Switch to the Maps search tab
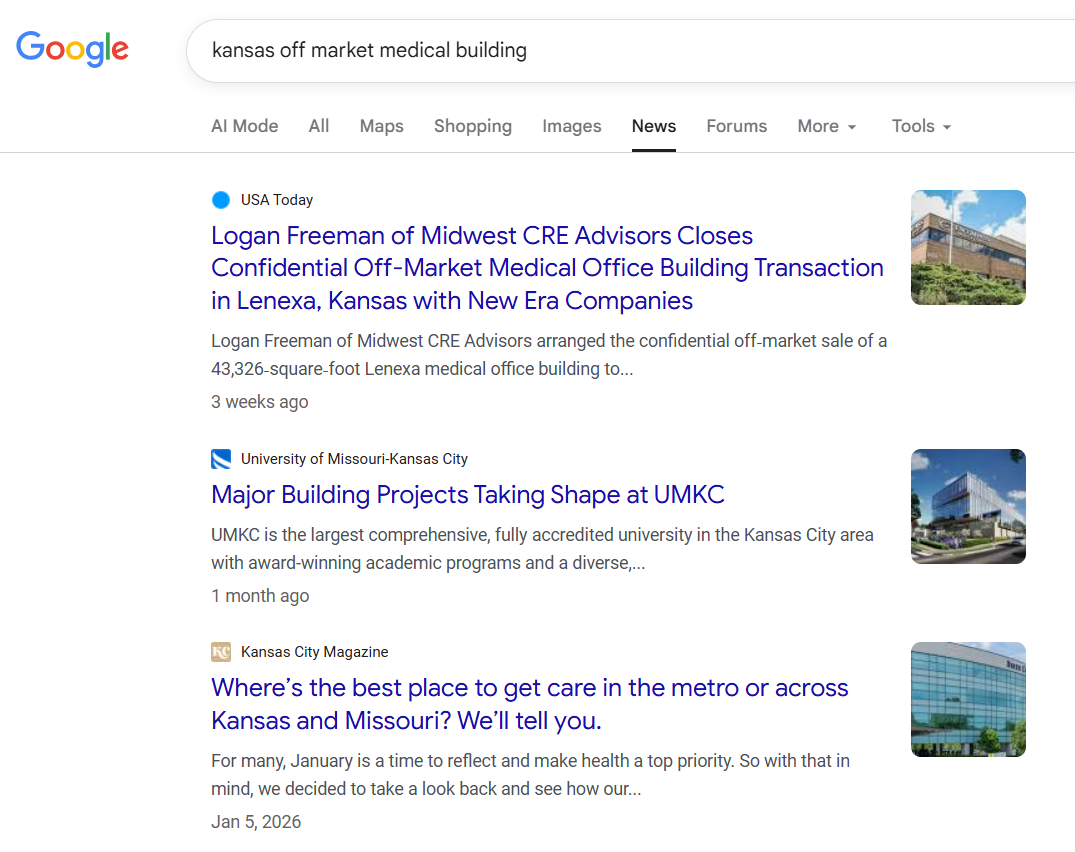The image size is (1075, 852). pyautogui.click(x=381, y=126)
